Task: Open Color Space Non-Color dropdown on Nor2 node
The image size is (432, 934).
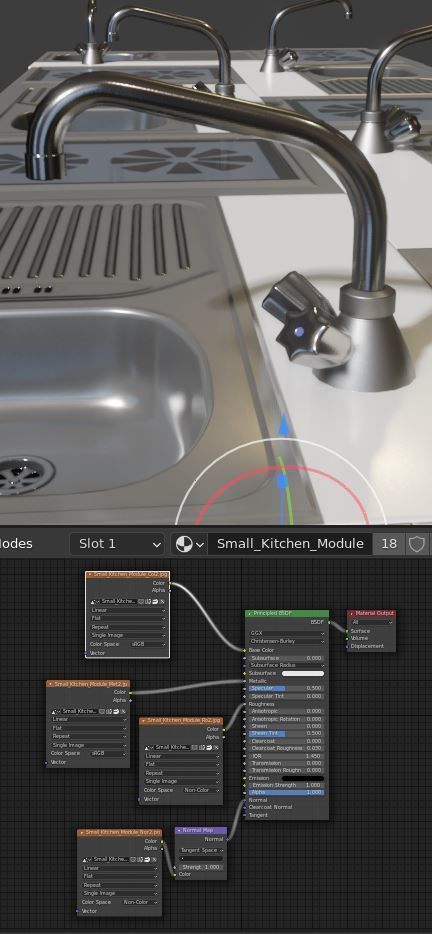Action: click(x=141, y=902)
